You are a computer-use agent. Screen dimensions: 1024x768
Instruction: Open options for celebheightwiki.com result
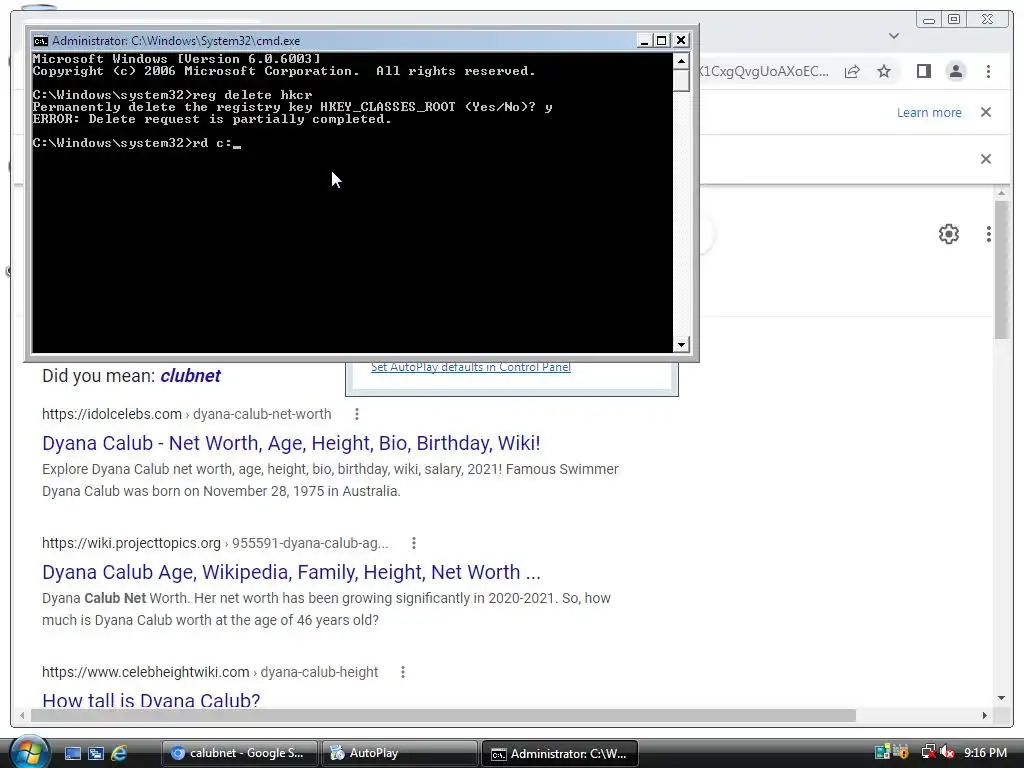click(403, 672)
